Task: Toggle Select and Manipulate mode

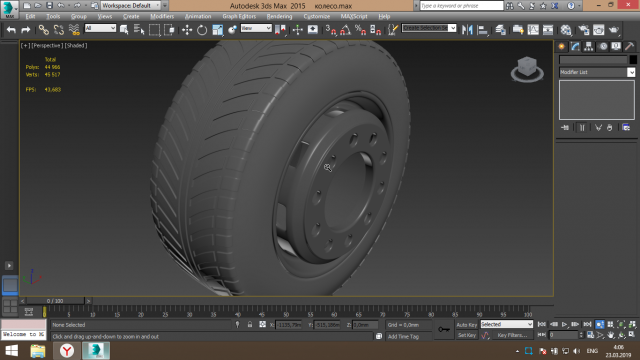Action: (x=298, y=30)
